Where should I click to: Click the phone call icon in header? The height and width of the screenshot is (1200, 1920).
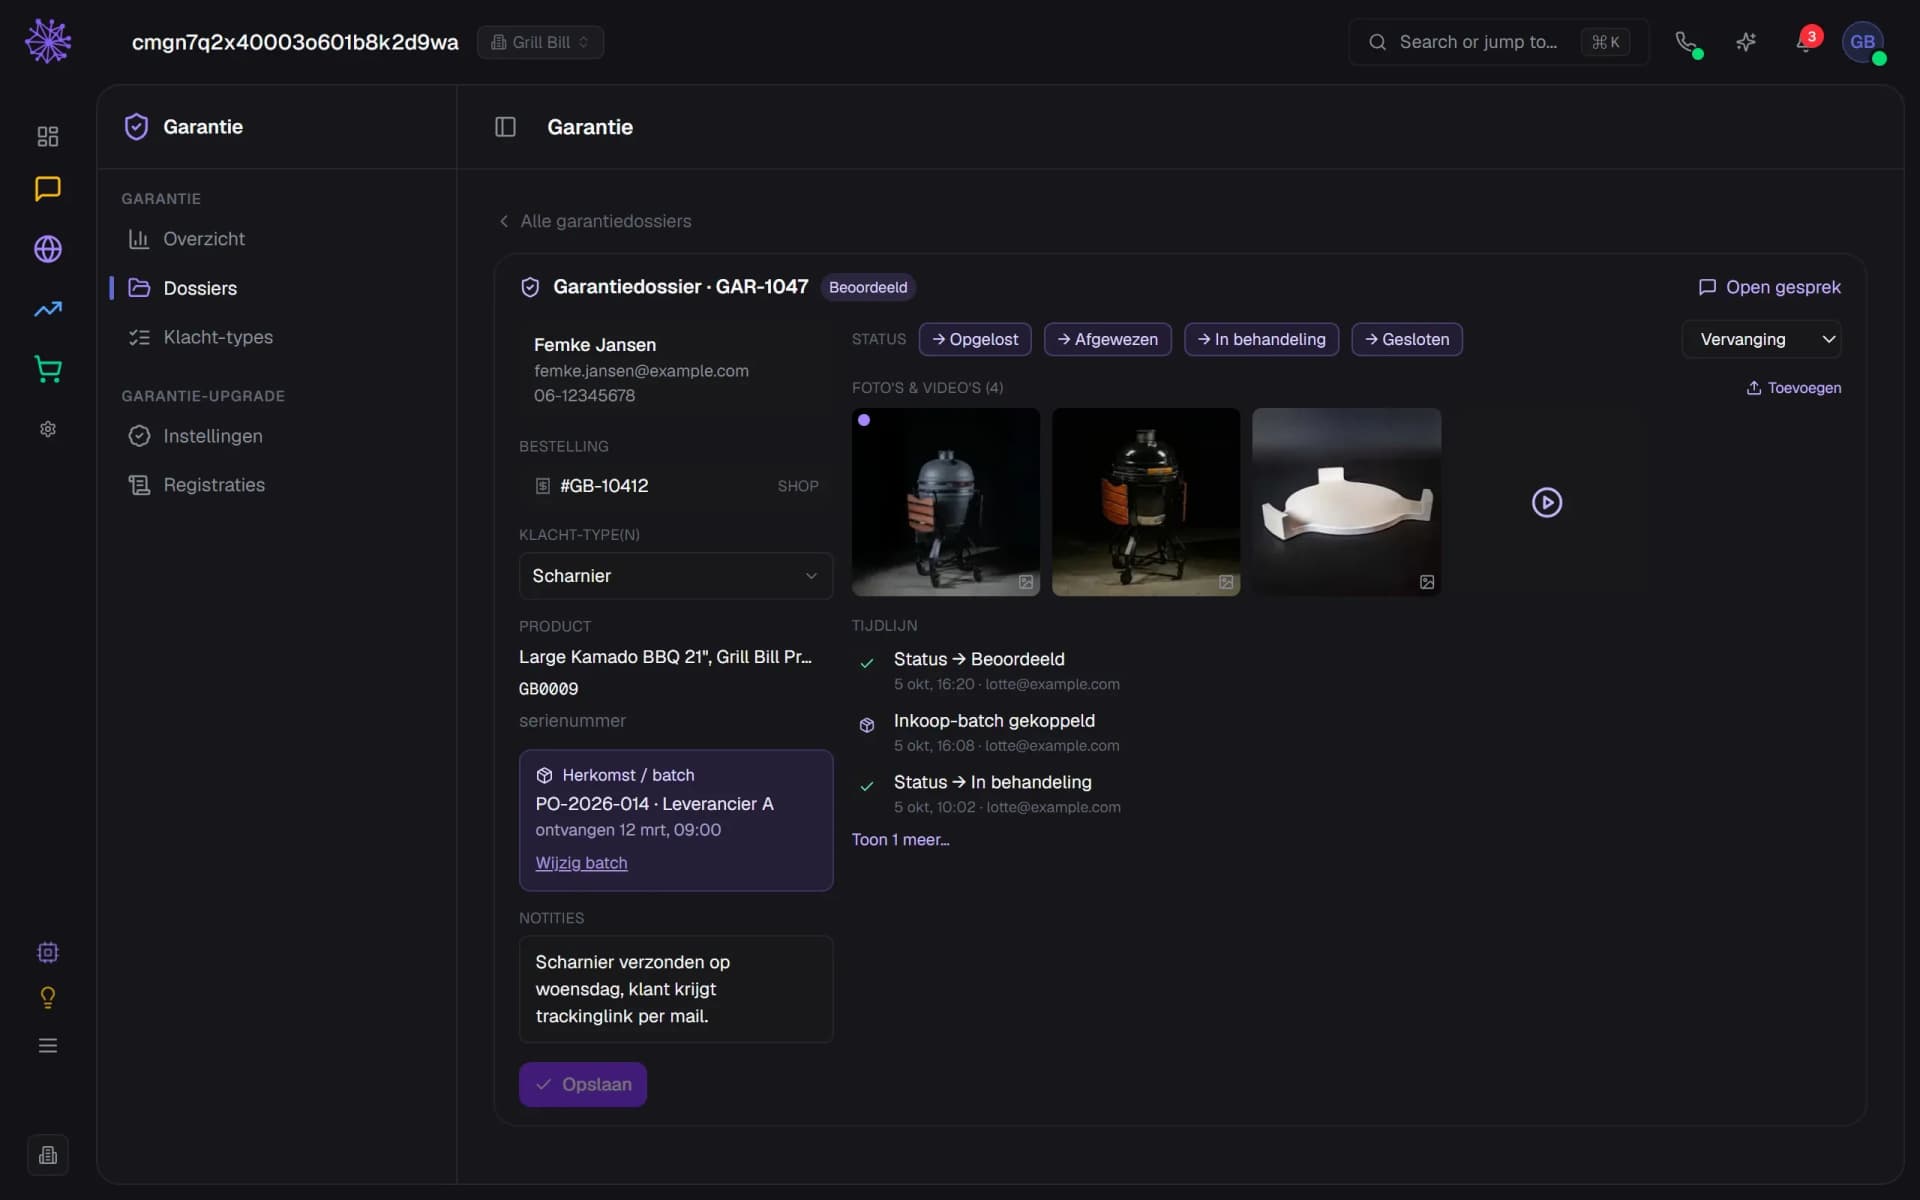[x=1687, y=42]
